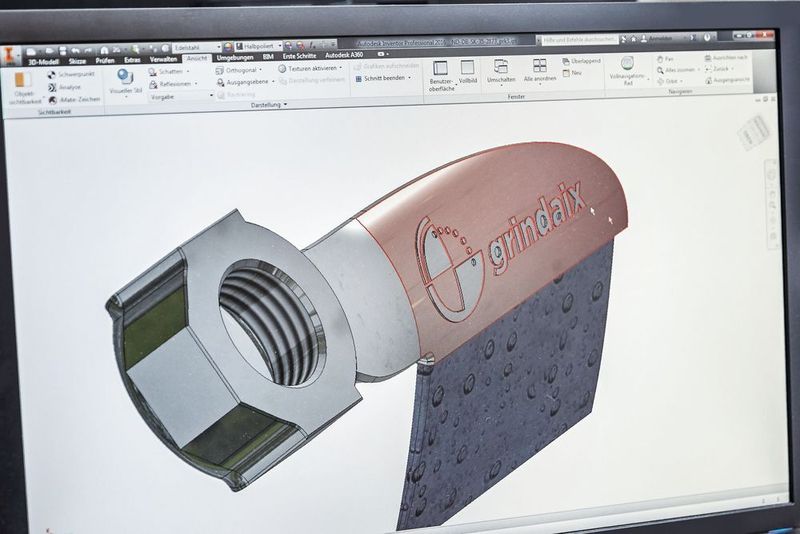
Task: Switch to the Skizze tab
Action: tap(78, 61)
